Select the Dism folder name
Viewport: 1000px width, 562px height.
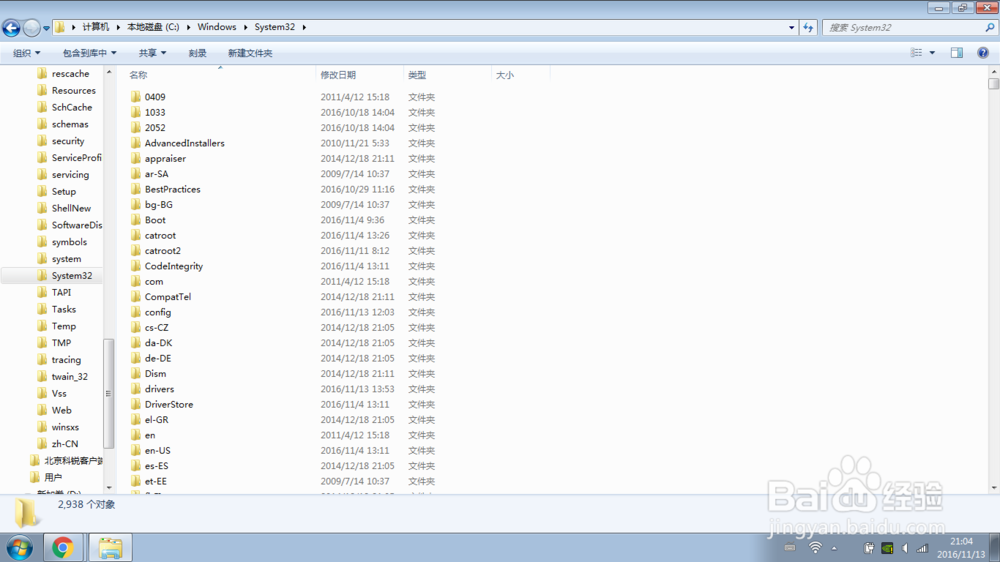pyautogui.click(x=155, y=374)
